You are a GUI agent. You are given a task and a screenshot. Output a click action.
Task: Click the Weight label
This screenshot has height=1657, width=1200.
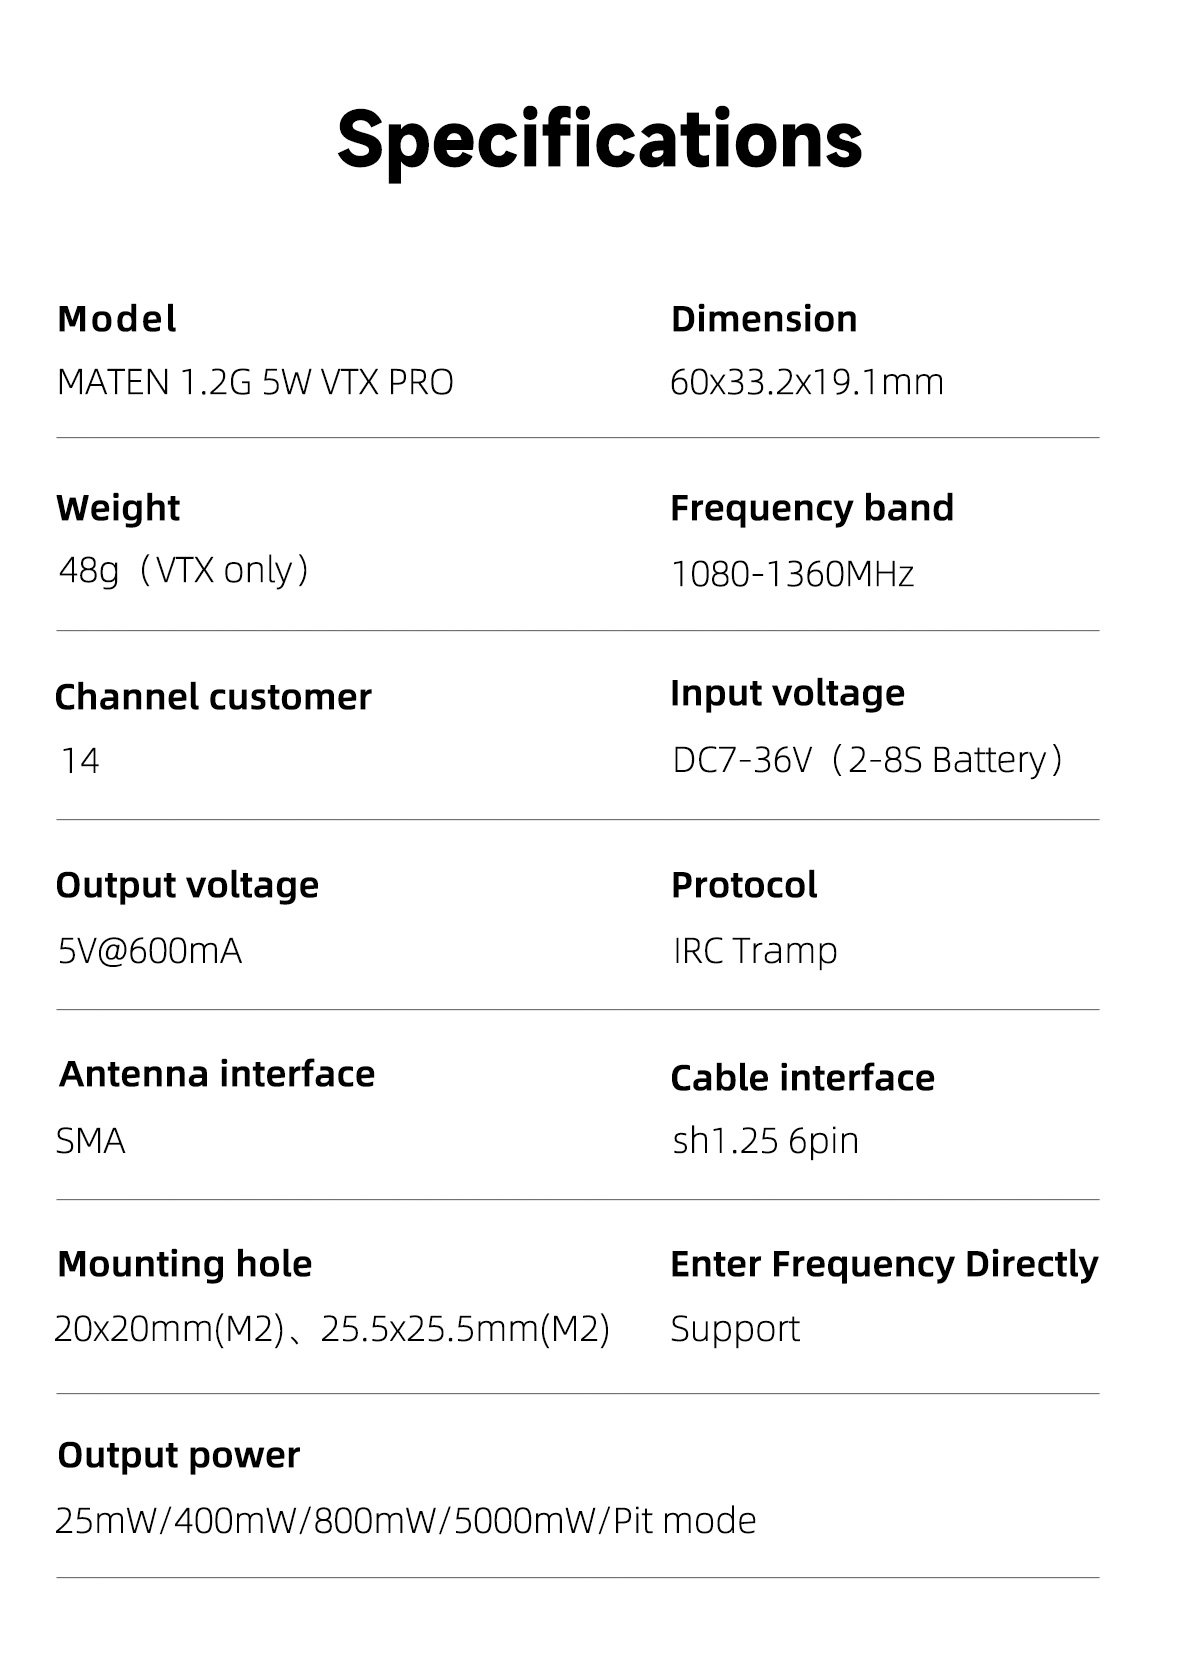coord(118,508)
